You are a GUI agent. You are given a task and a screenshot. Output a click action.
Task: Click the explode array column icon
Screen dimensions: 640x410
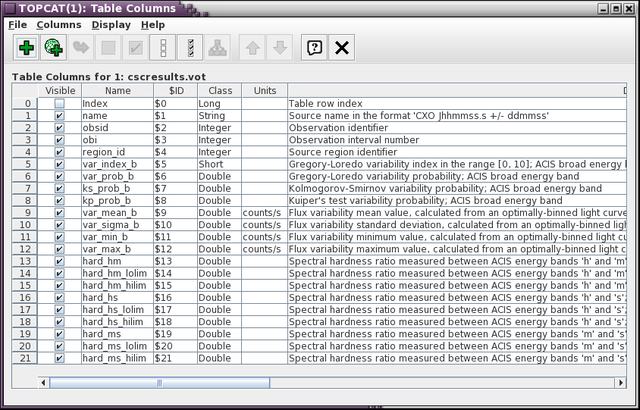tap(217, 48)
